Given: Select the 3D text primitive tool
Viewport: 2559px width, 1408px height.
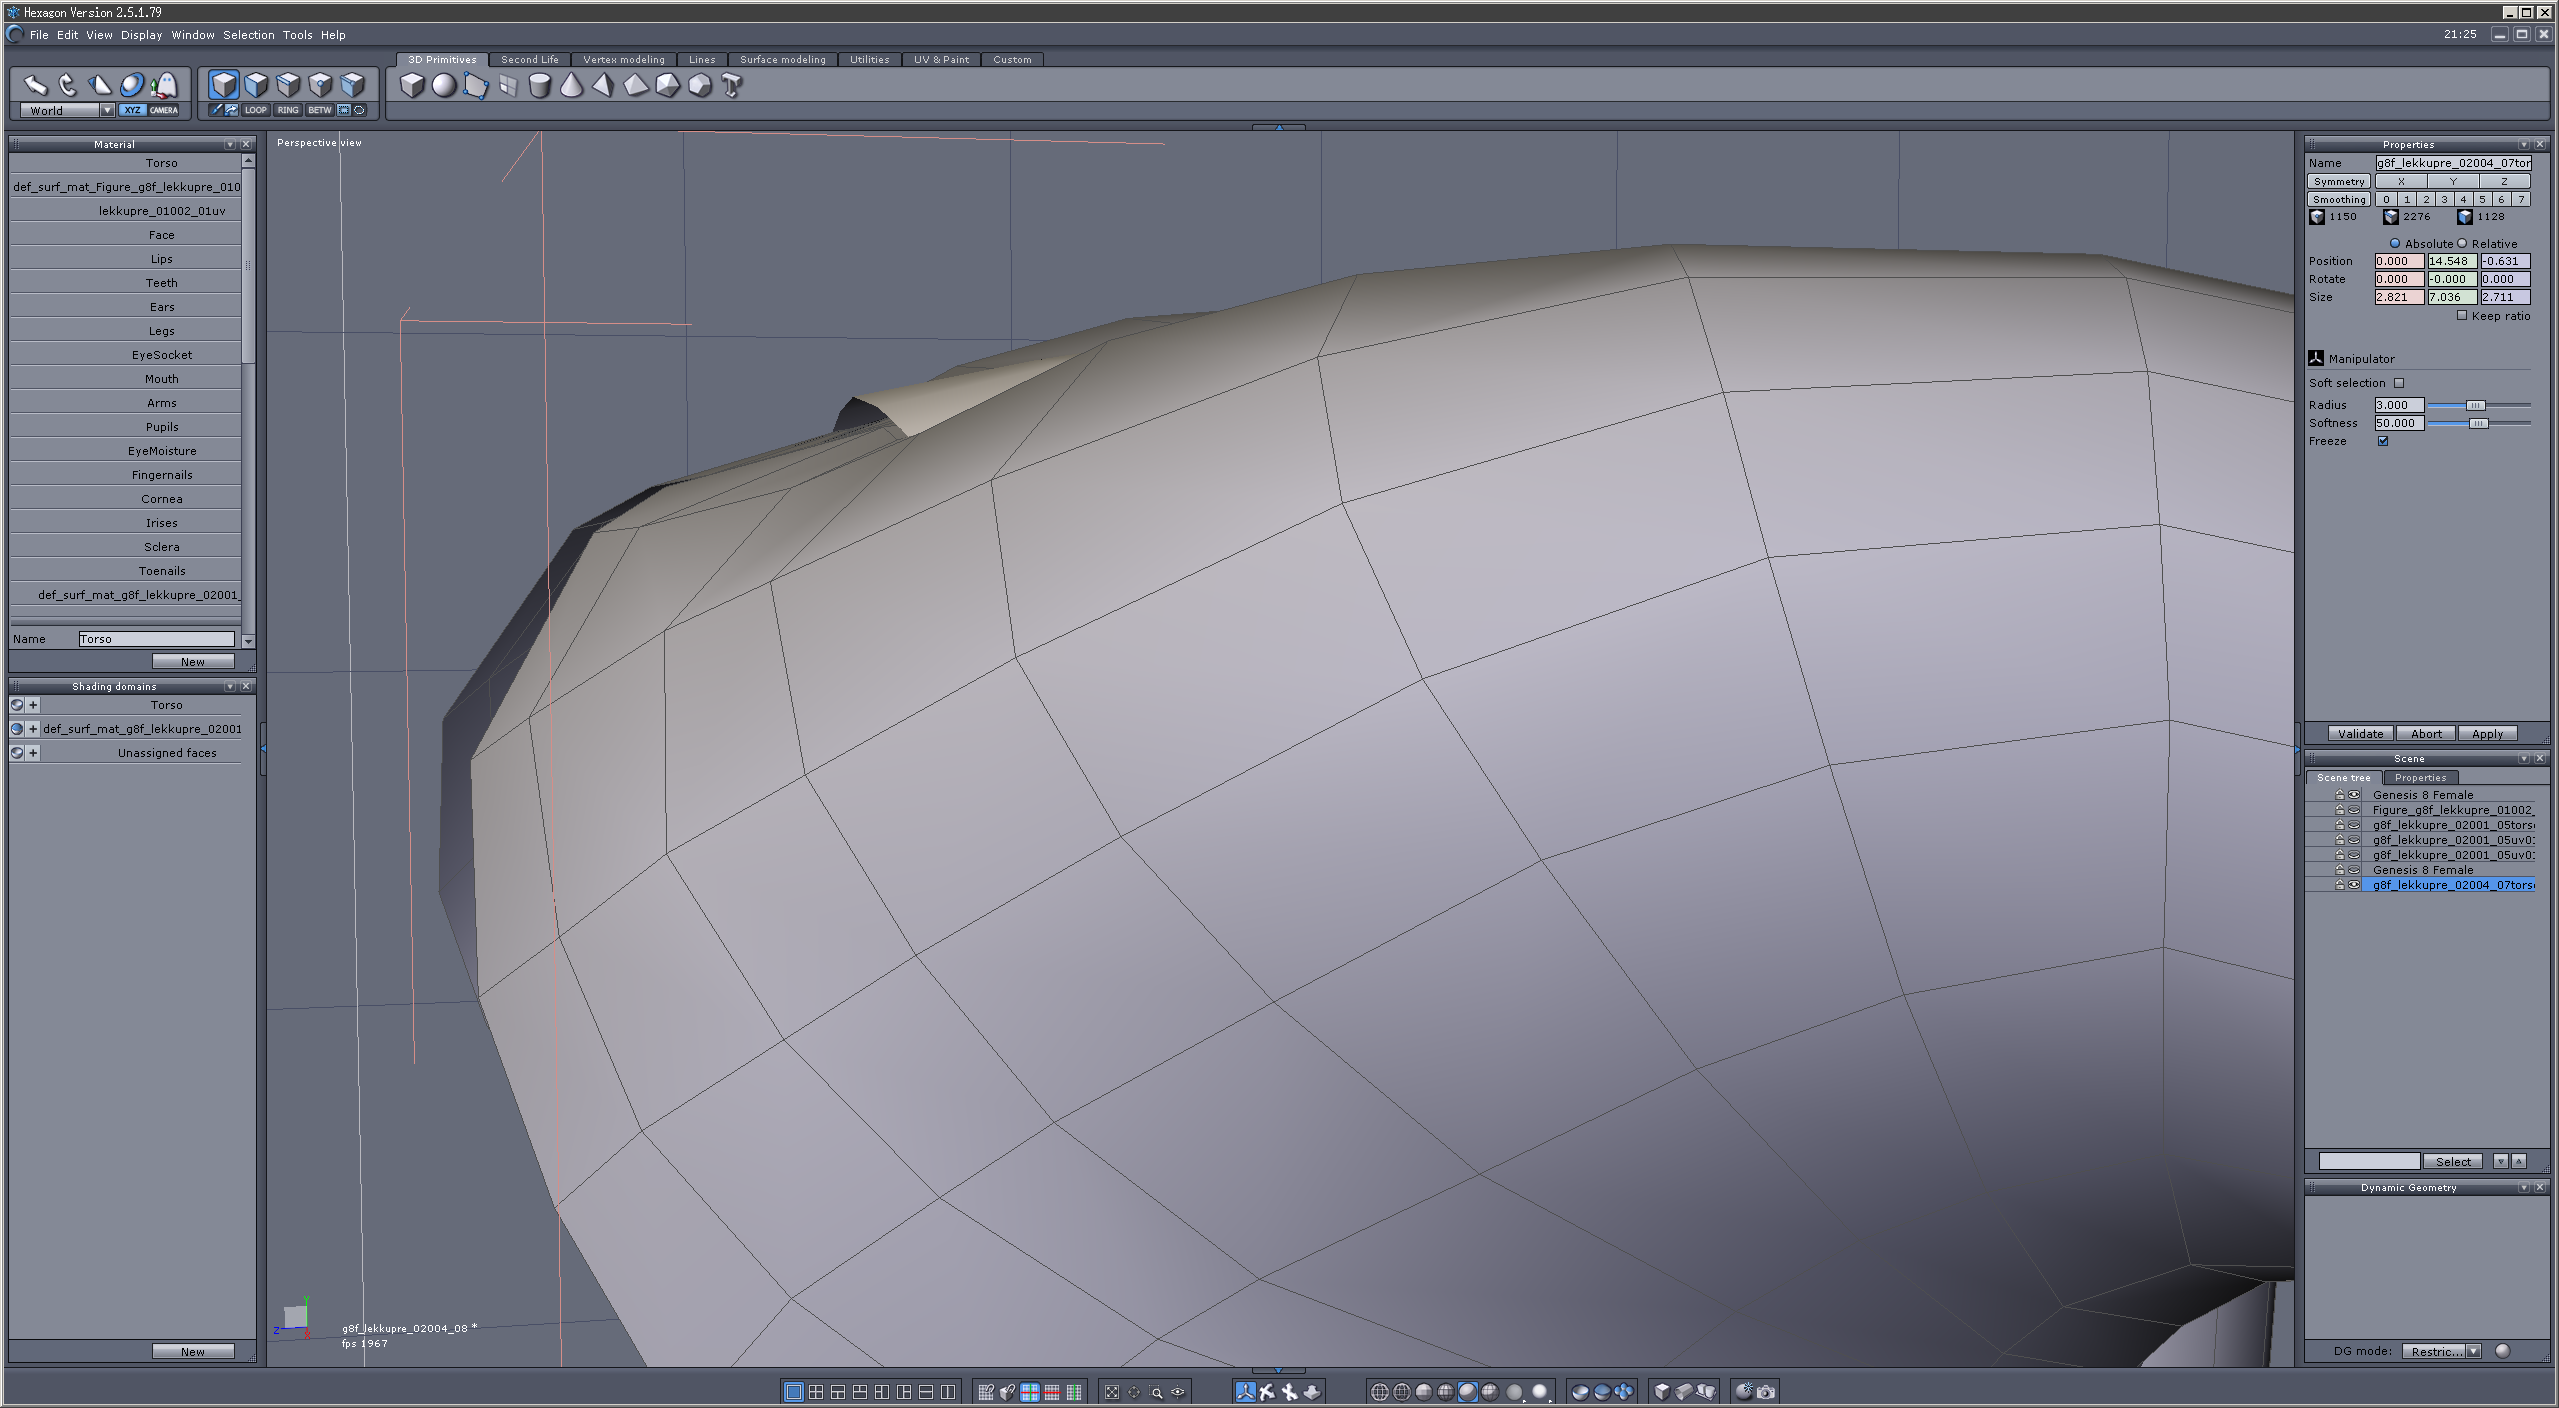Looking at the screenshot, I should [732, 86].
